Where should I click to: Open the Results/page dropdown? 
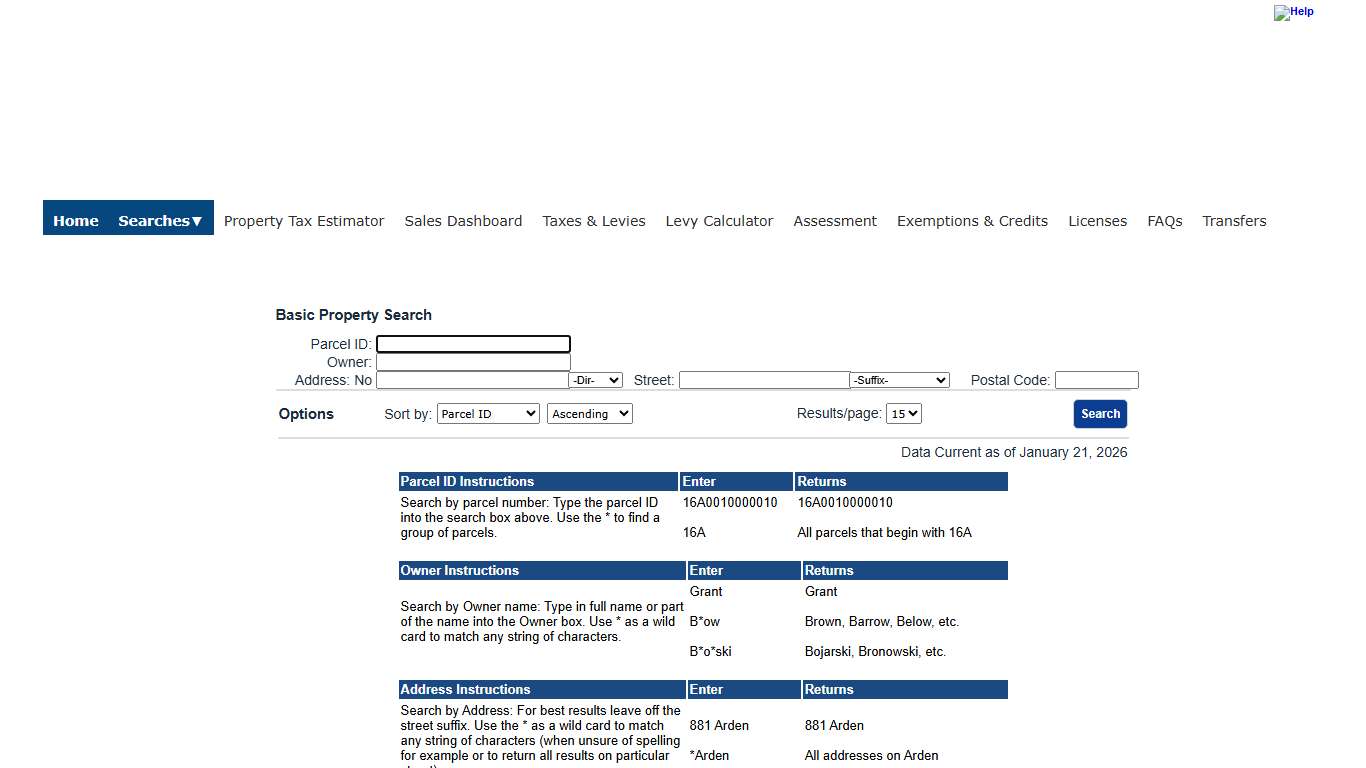click(x=904, y=413)
